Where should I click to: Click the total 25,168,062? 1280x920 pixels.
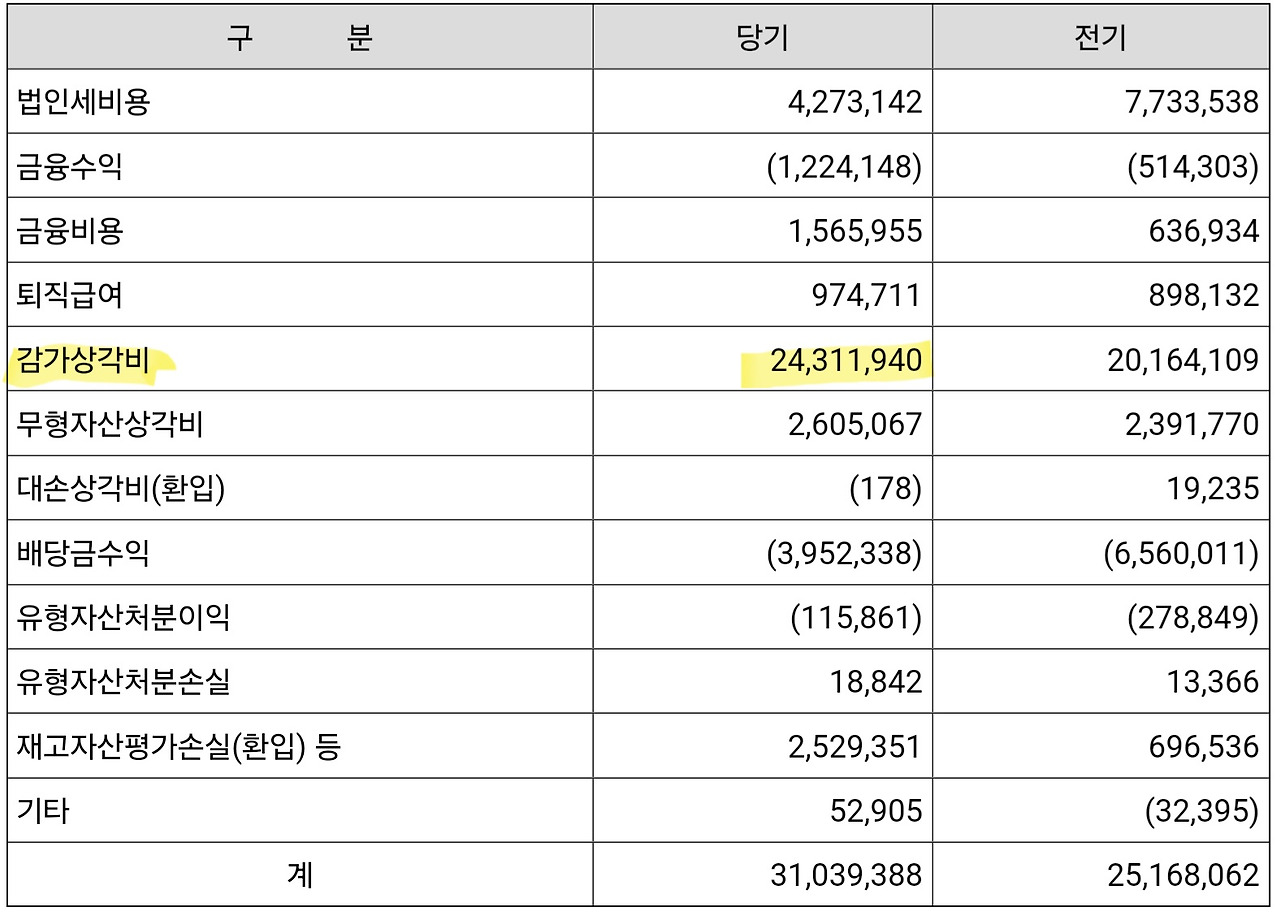1183,876
